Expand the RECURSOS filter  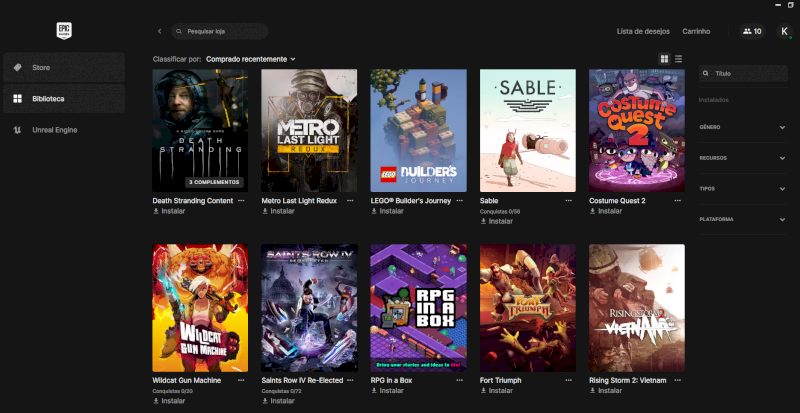(743, 158)
